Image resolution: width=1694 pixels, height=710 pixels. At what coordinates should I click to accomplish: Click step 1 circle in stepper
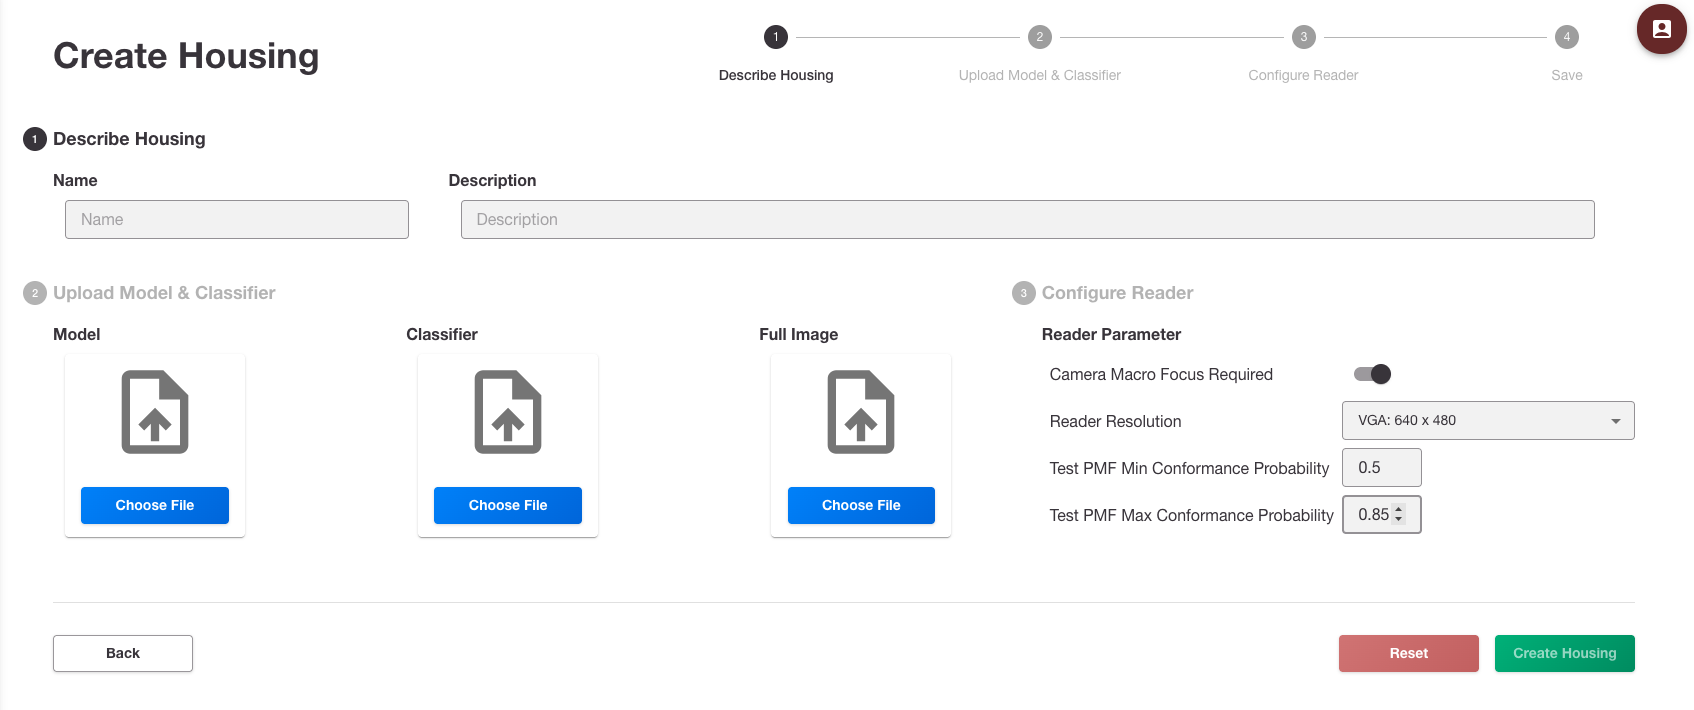[x=776, y=37]
